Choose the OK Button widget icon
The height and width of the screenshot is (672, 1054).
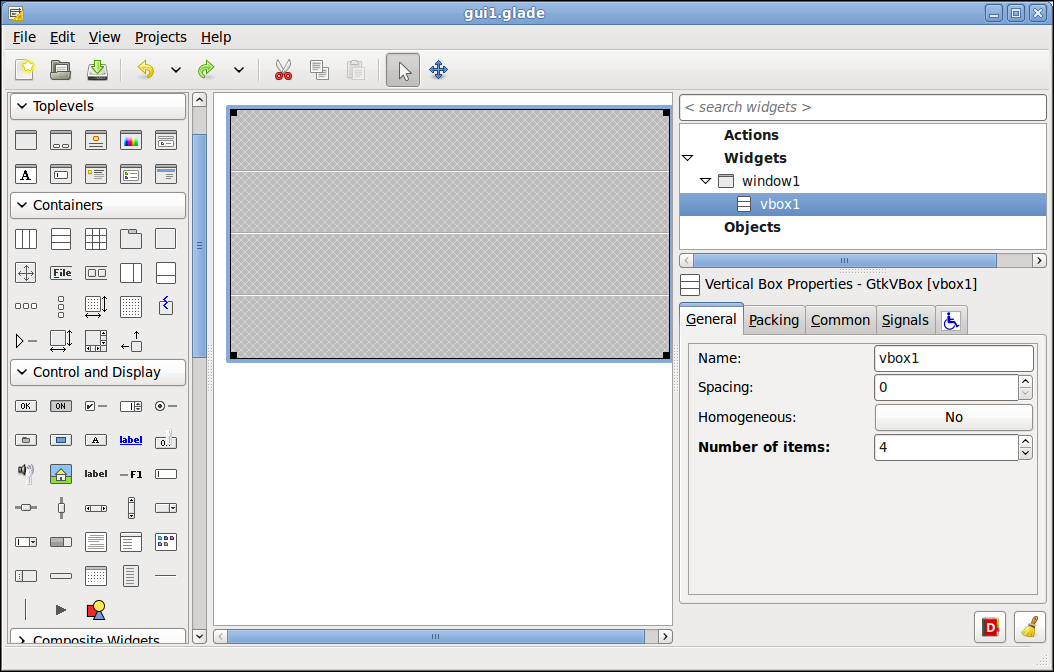26,406
